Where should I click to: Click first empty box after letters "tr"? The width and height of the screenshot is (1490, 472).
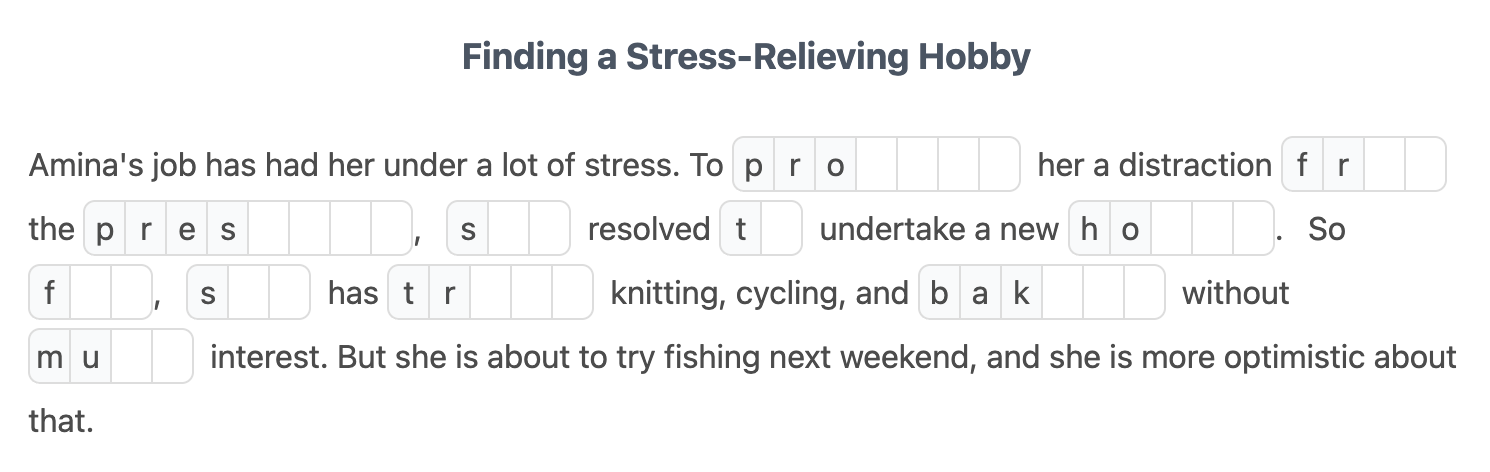[x=490, y=293]
